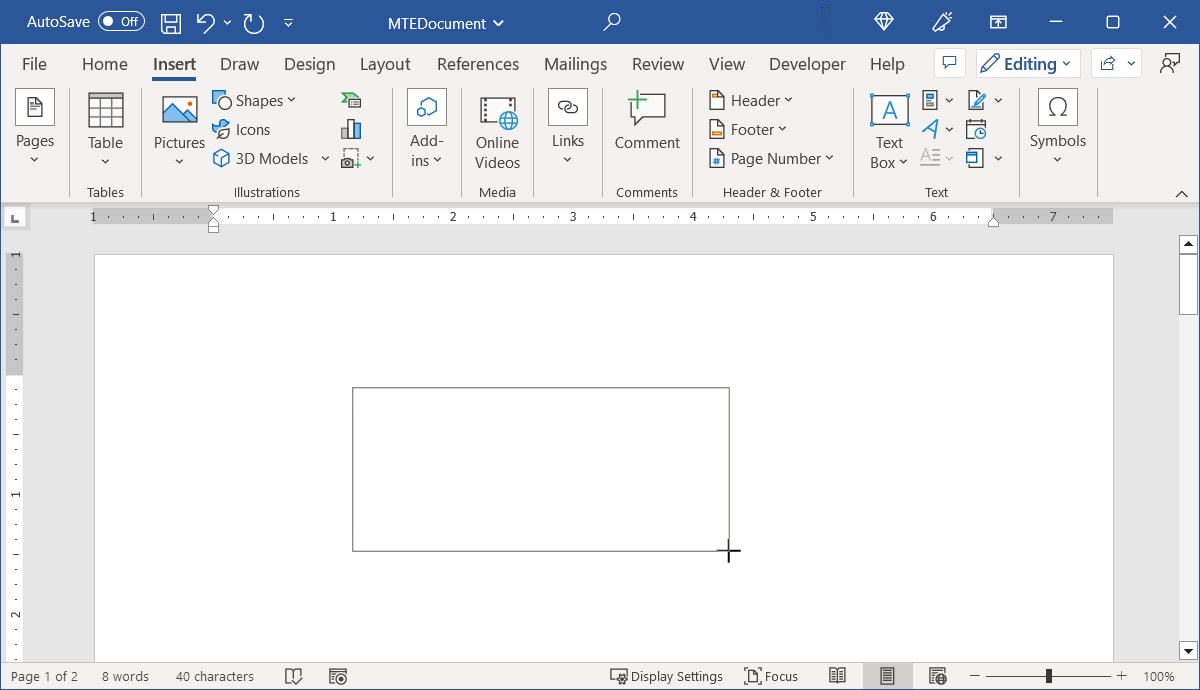This screenshot has height=690, width=1200.
Task: Open the Developer ribbon tab
Action: click(x=807, y=64)
